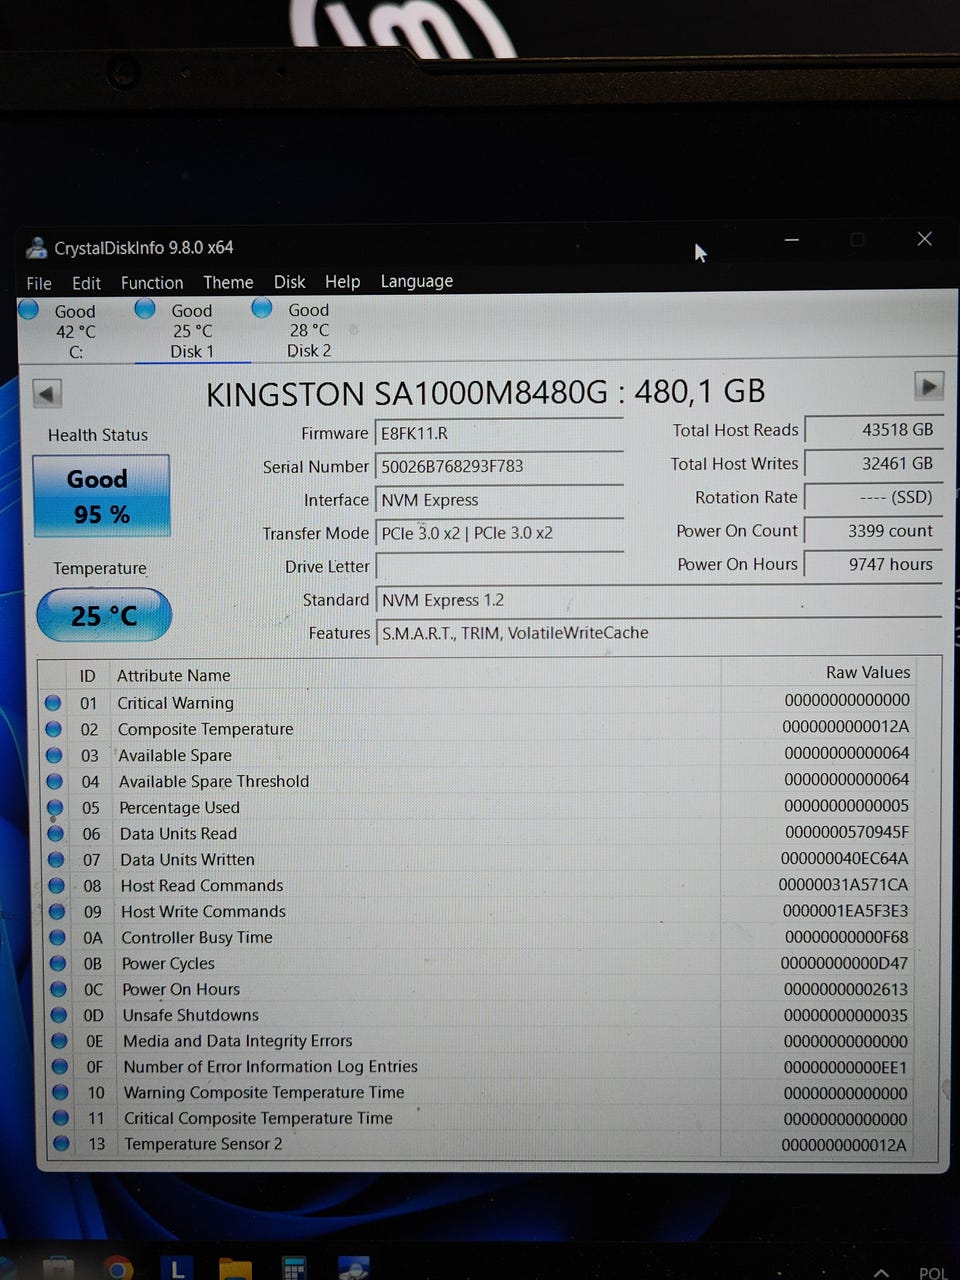This screenshot has width=960, height=1280.
Task: Click the Attribute Name column header
Action: (x=173, y=675)
